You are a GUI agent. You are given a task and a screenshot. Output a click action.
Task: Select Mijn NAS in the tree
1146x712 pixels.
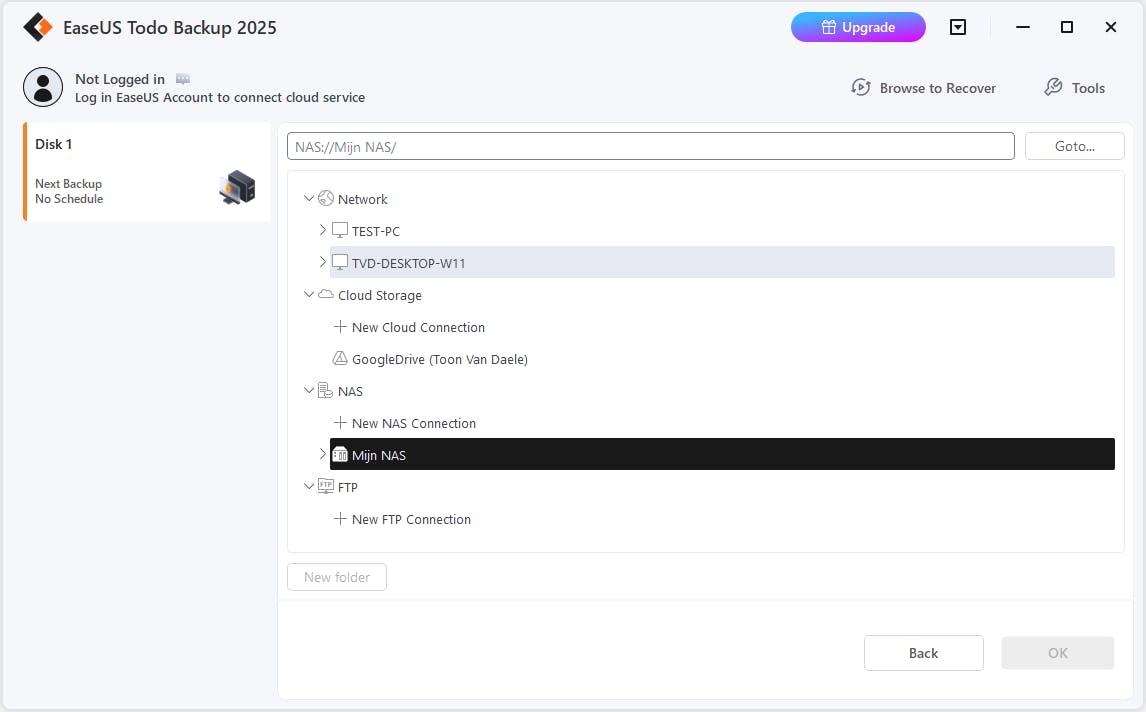pos(722,454)
